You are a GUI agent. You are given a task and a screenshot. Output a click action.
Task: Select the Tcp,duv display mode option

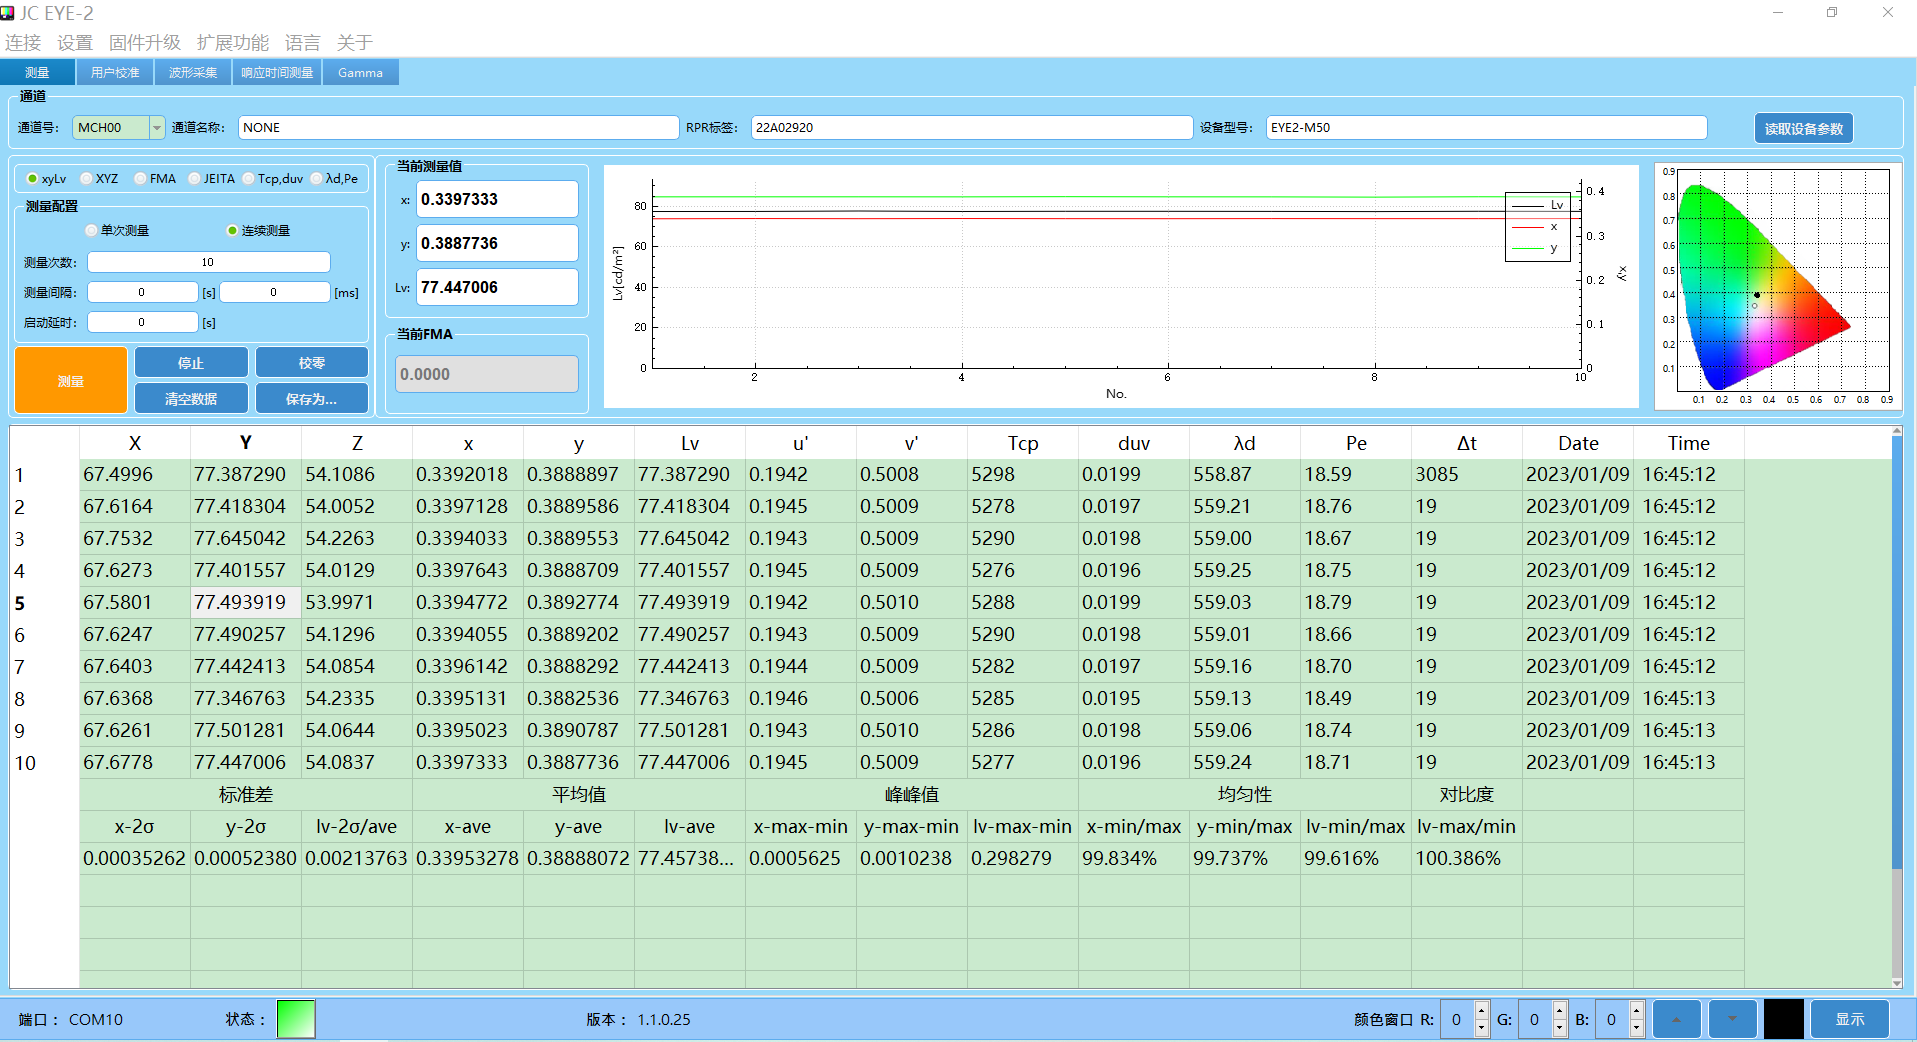pyautogui.click(x=249, y=179)
